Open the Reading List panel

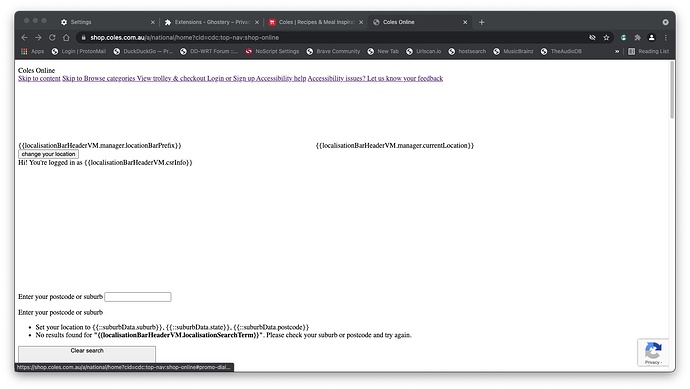tap(648, 51)
